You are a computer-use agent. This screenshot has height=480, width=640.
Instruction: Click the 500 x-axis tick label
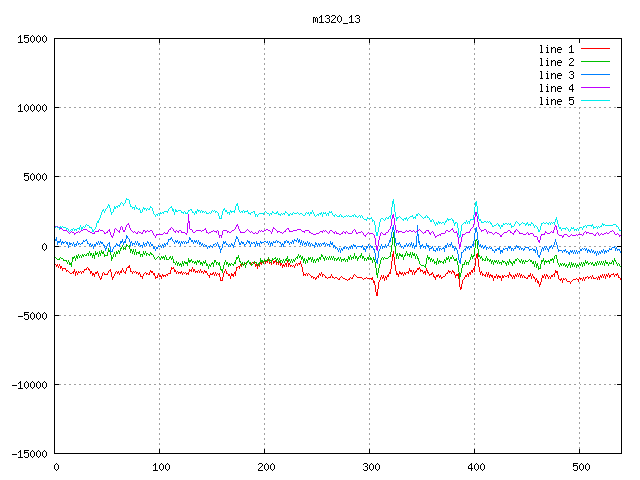[580, 467]
